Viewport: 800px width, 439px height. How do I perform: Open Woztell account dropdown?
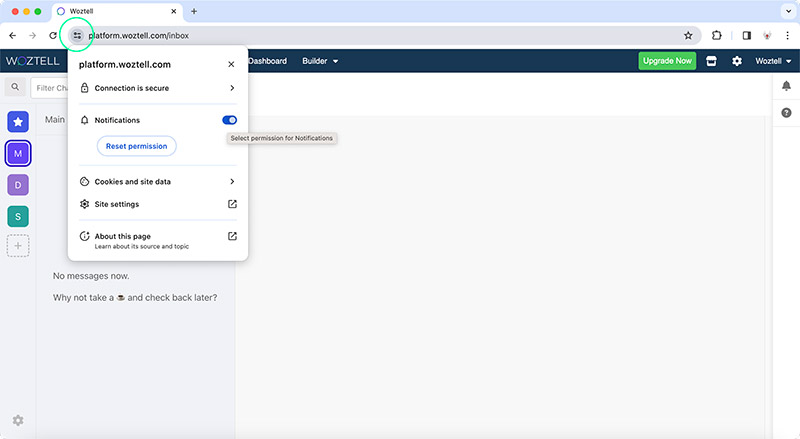(773, 61)
